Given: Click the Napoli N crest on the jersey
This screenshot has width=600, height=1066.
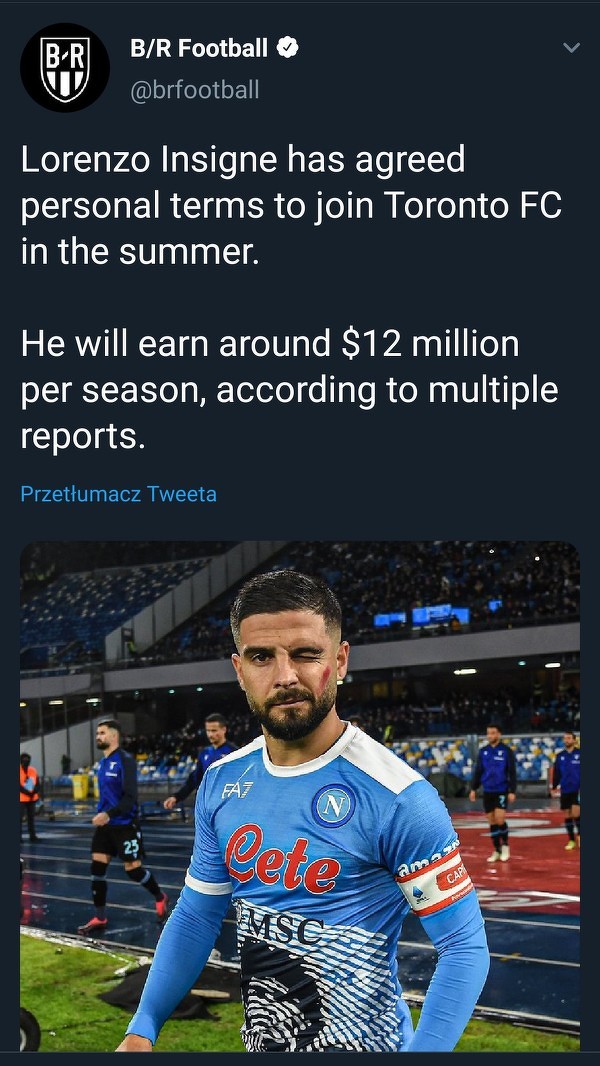Looking at the screenshot, I should tap(333, 805).
